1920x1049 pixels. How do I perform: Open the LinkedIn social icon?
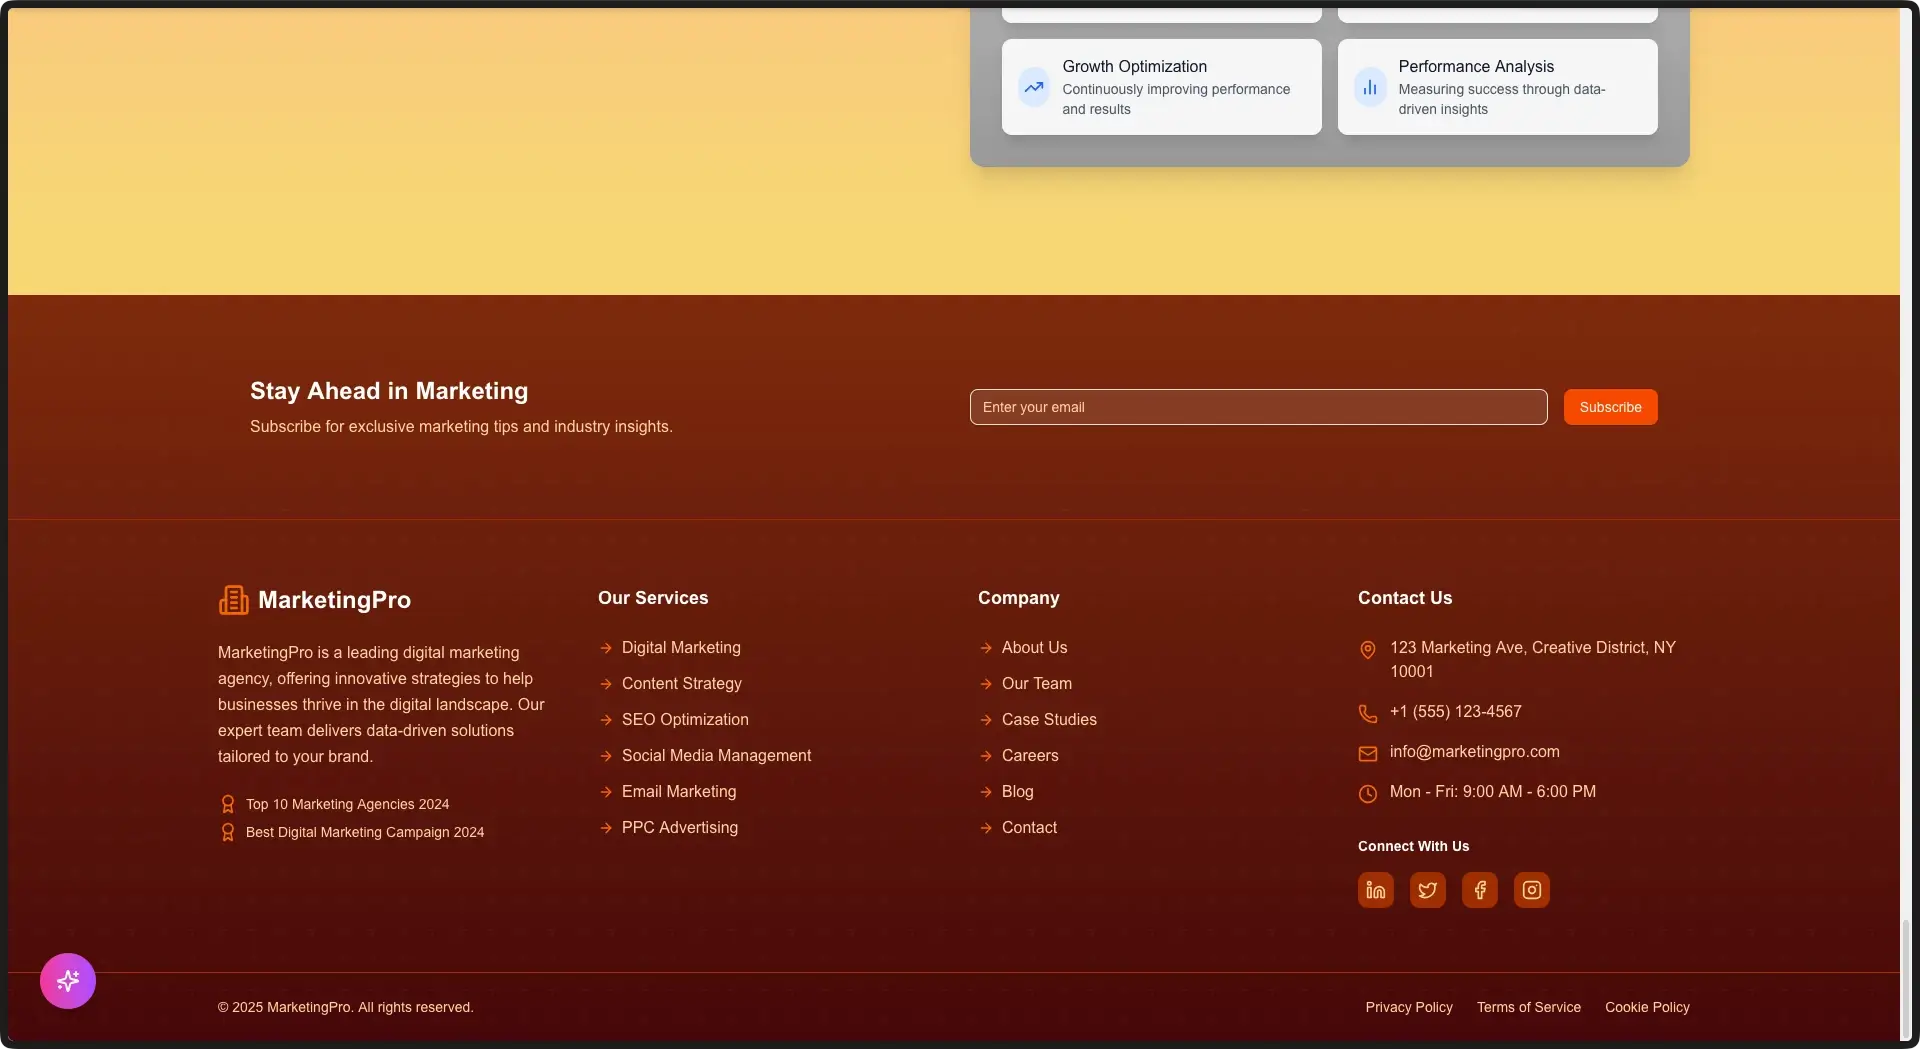(1375, 890)
